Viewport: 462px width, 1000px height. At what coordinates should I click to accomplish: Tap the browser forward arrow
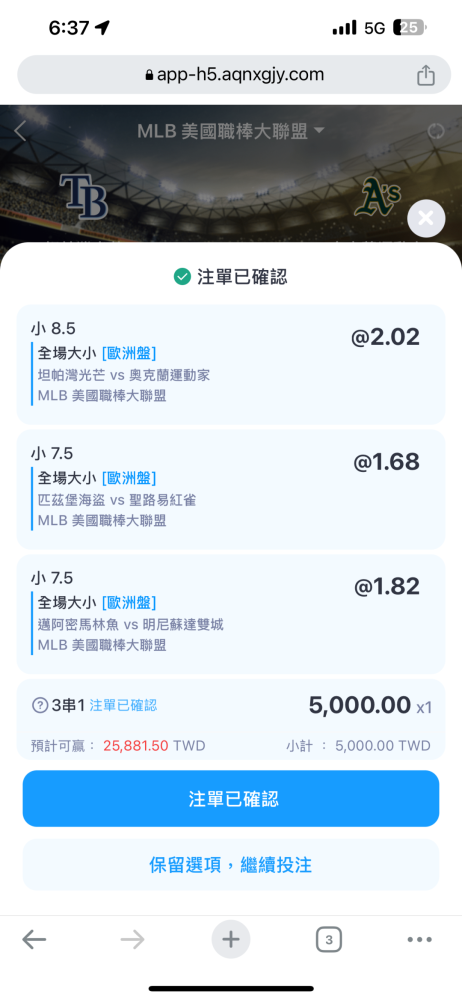coord(132,939)
